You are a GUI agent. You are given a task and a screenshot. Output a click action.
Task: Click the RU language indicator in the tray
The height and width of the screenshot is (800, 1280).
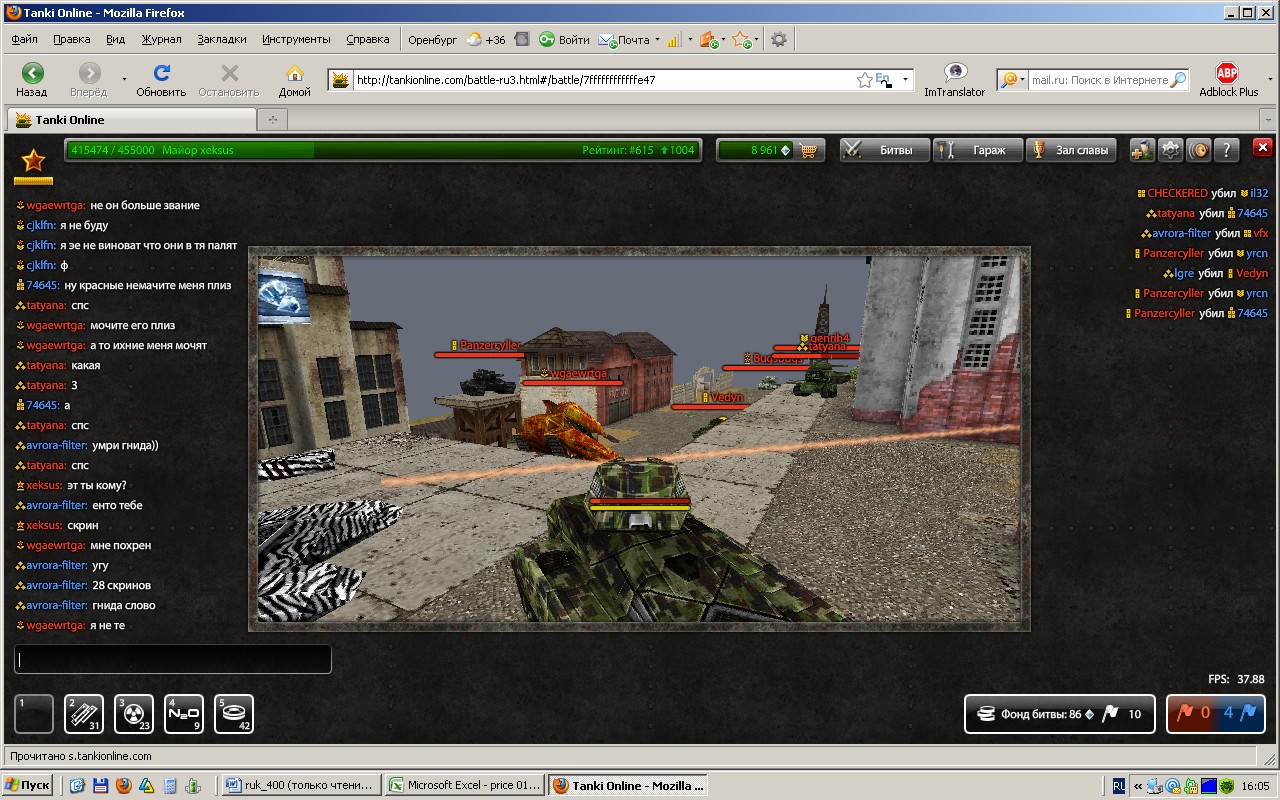[x=1119, y=786]
